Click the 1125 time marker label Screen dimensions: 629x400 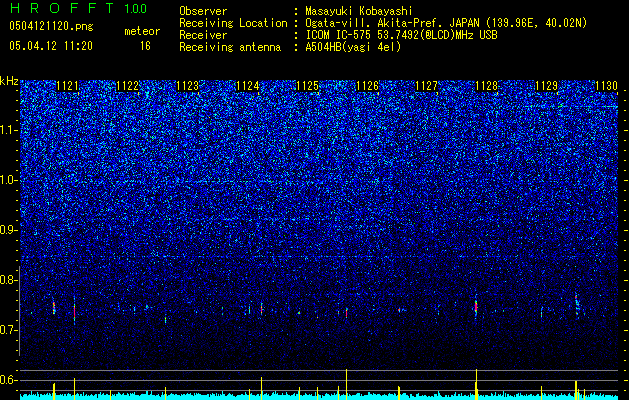point(307,86)
